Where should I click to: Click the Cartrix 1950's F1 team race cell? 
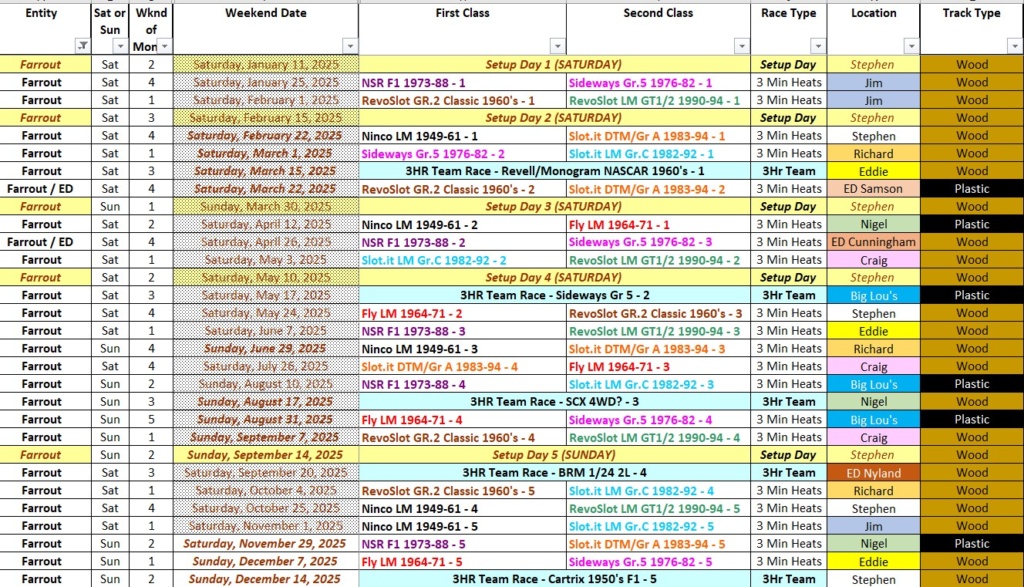point(553,579)
